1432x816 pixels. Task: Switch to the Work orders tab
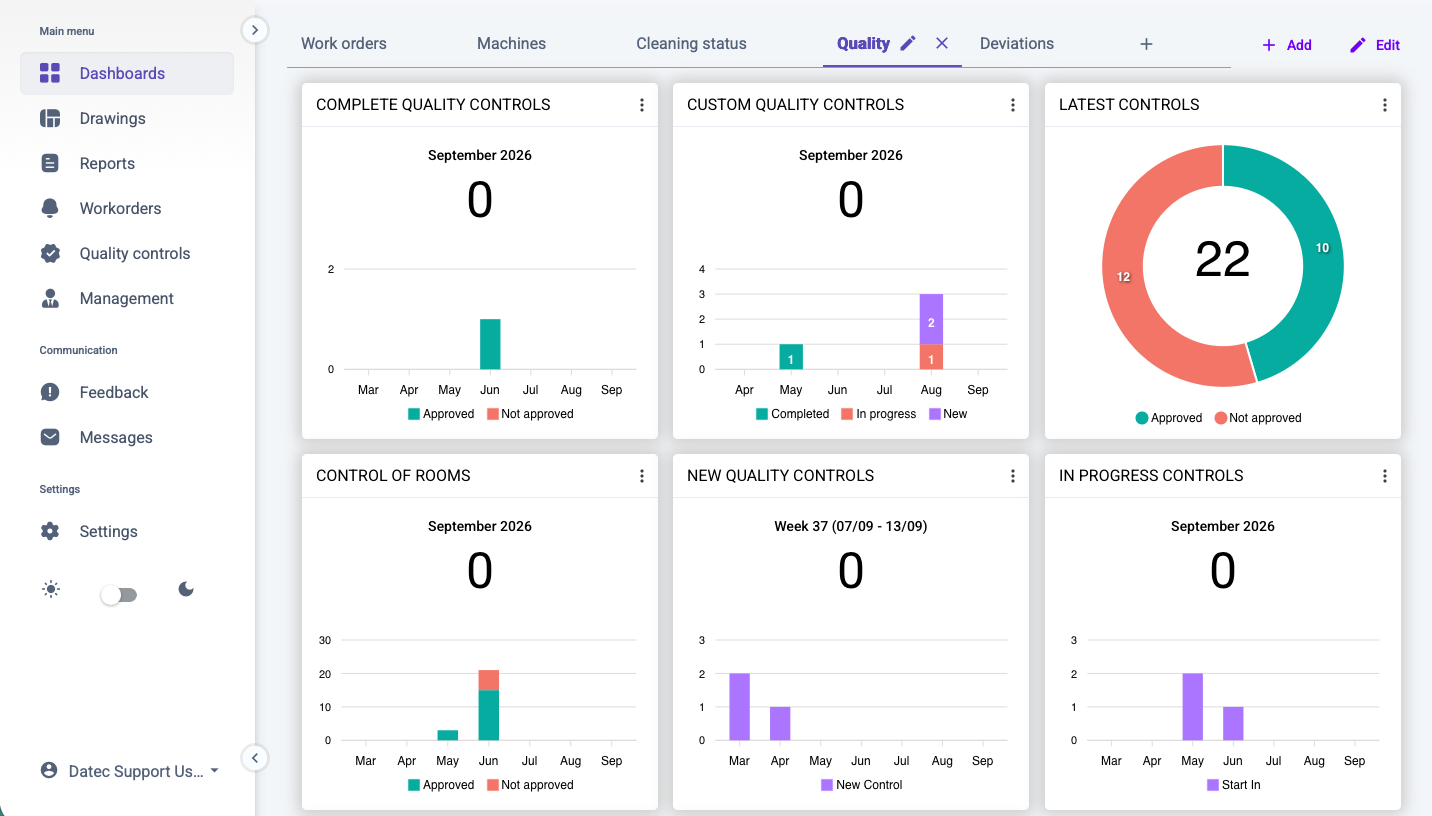[344, 43]
